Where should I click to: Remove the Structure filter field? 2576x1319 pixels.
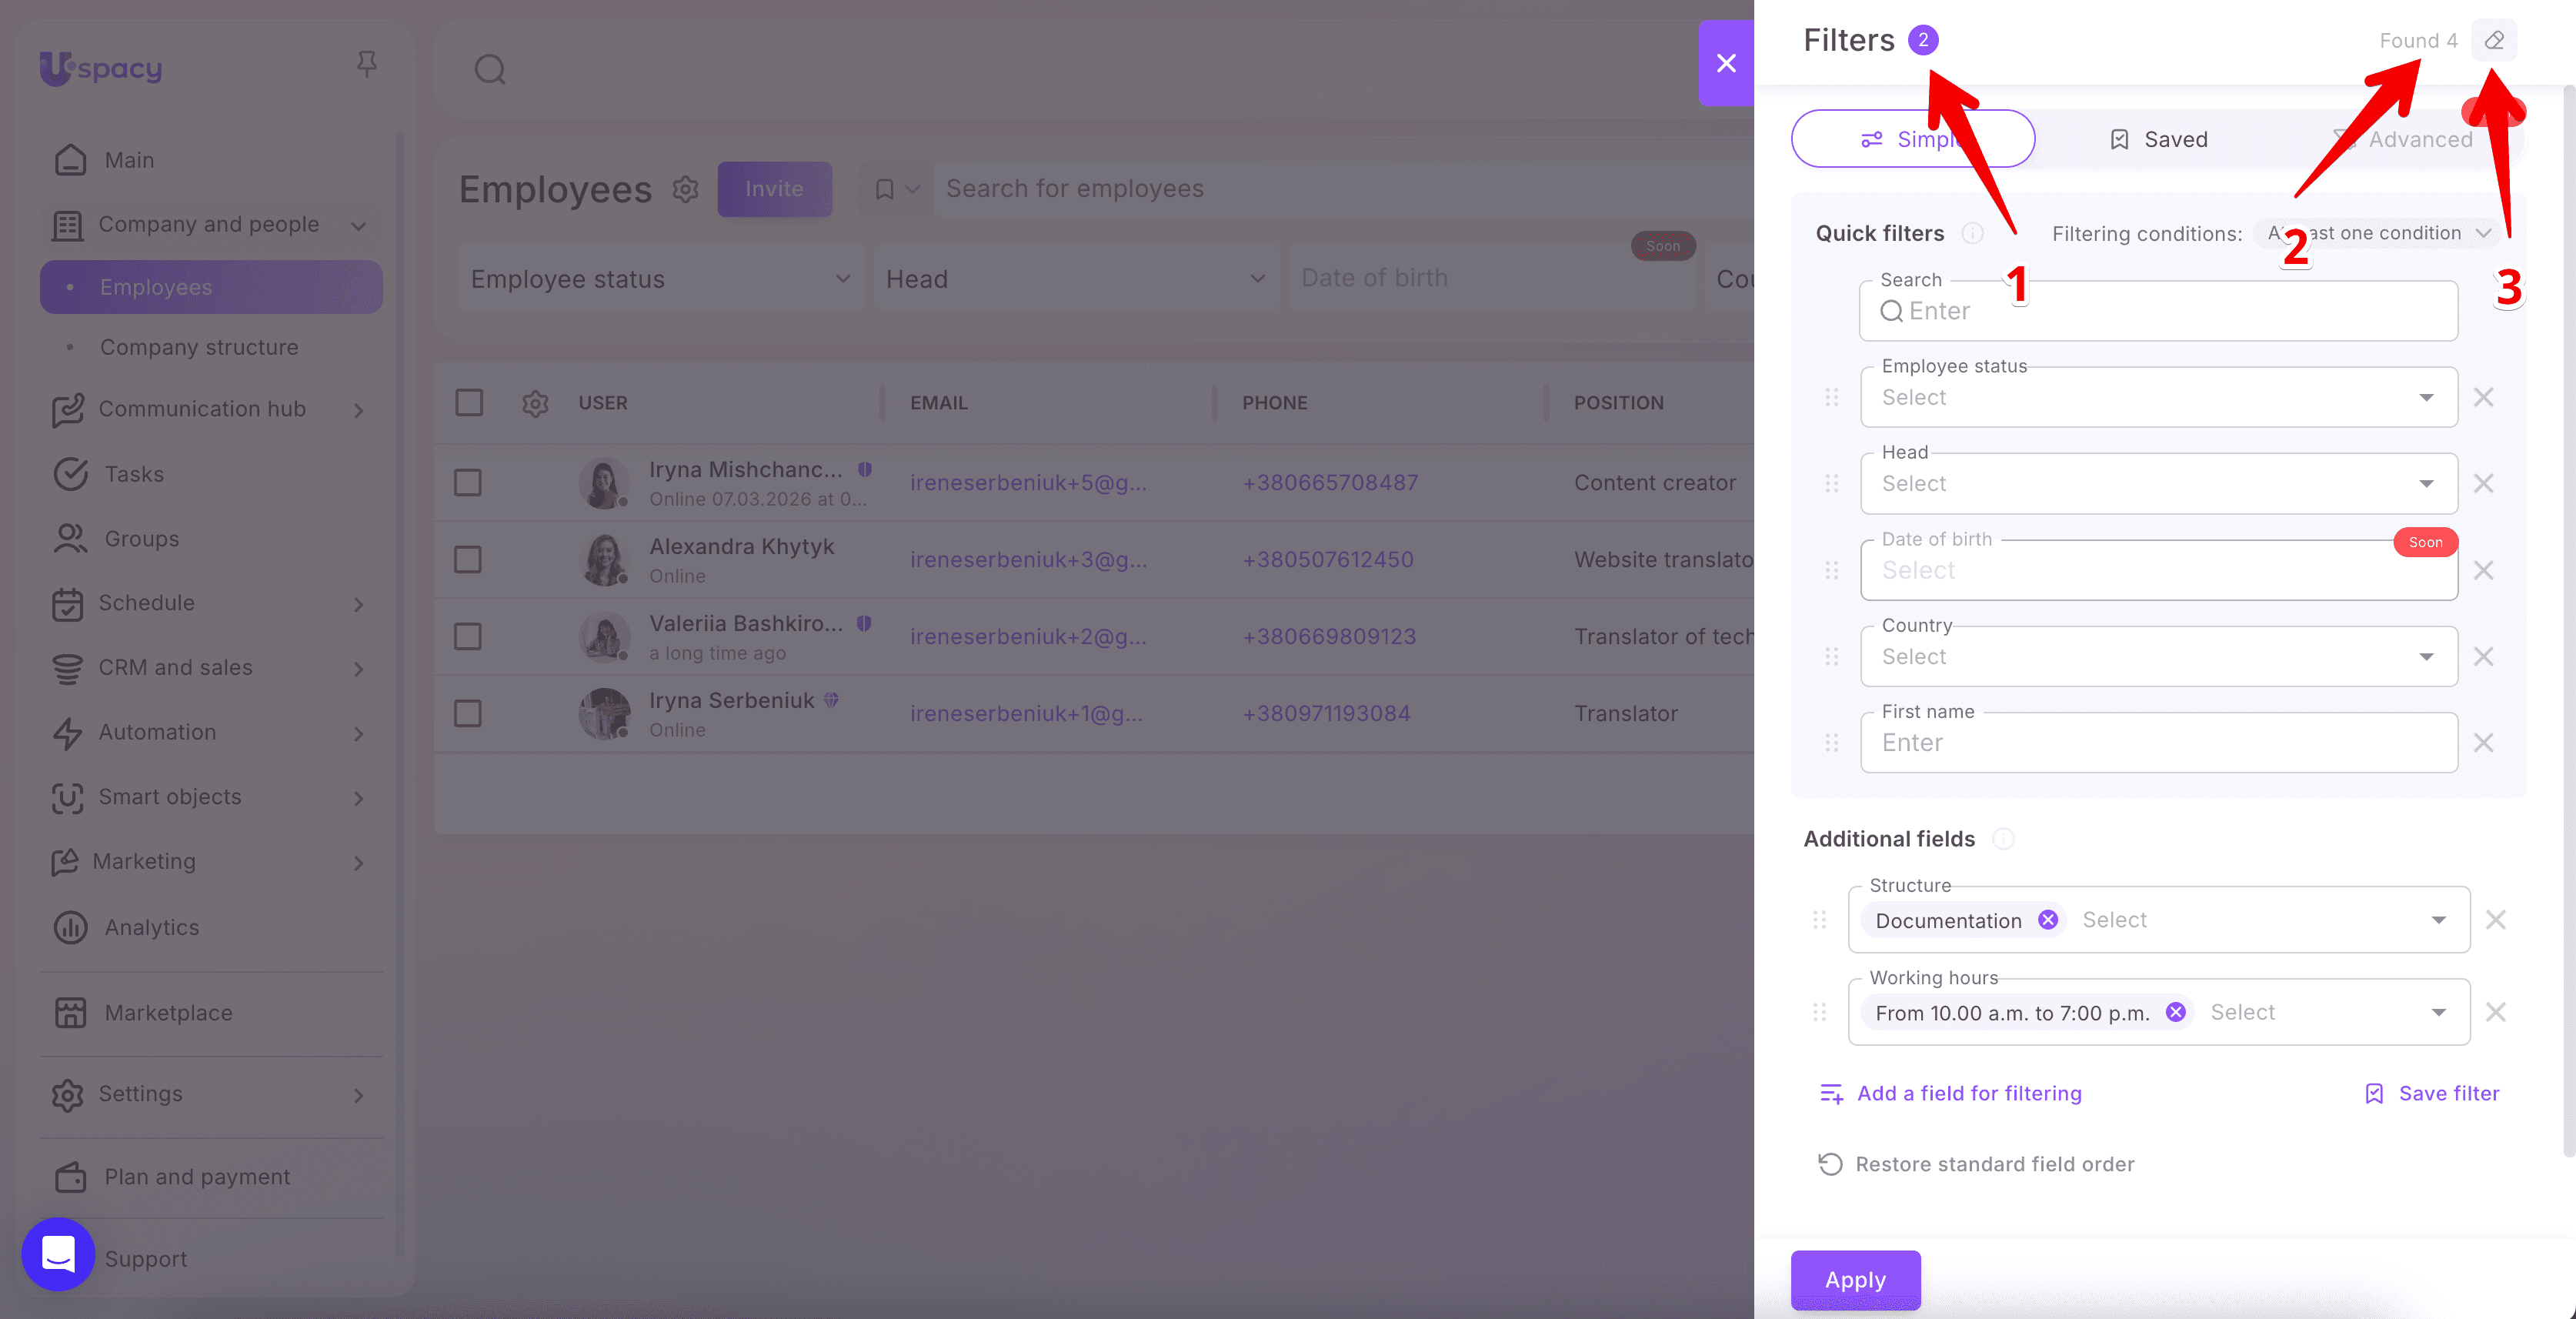pyautogui.click(x=2496, y=920)
